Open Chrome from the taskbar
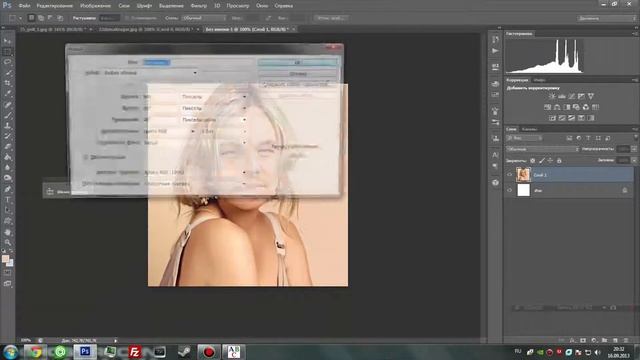Viewport: 640px width, 360px height. coord(35,351)
